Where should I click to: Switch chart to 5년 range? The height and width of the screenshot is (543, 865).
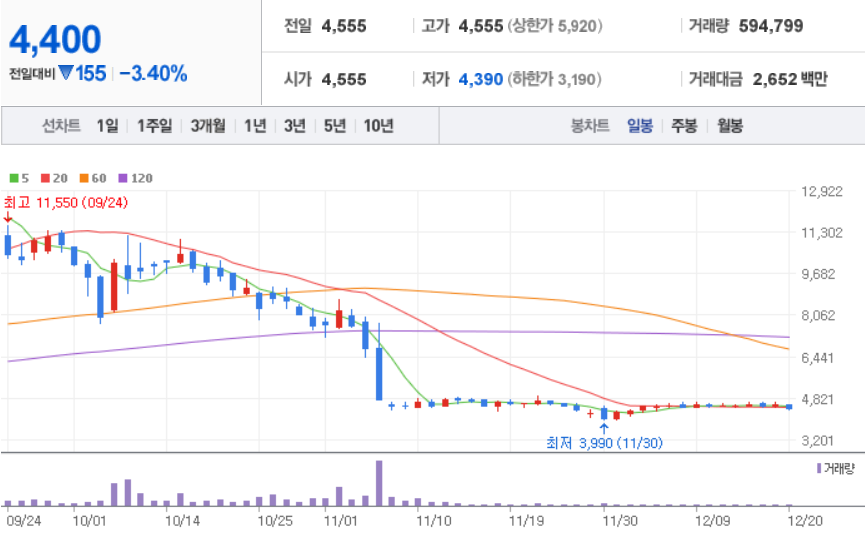point(334,126)
